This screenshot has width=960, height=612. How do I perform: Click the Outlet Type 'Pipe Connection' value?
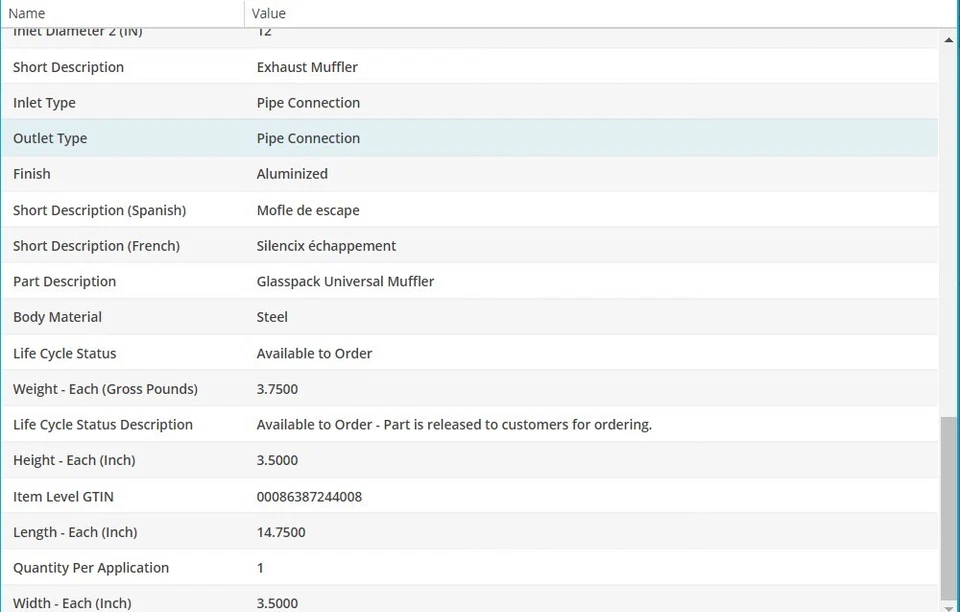point(308,138)
